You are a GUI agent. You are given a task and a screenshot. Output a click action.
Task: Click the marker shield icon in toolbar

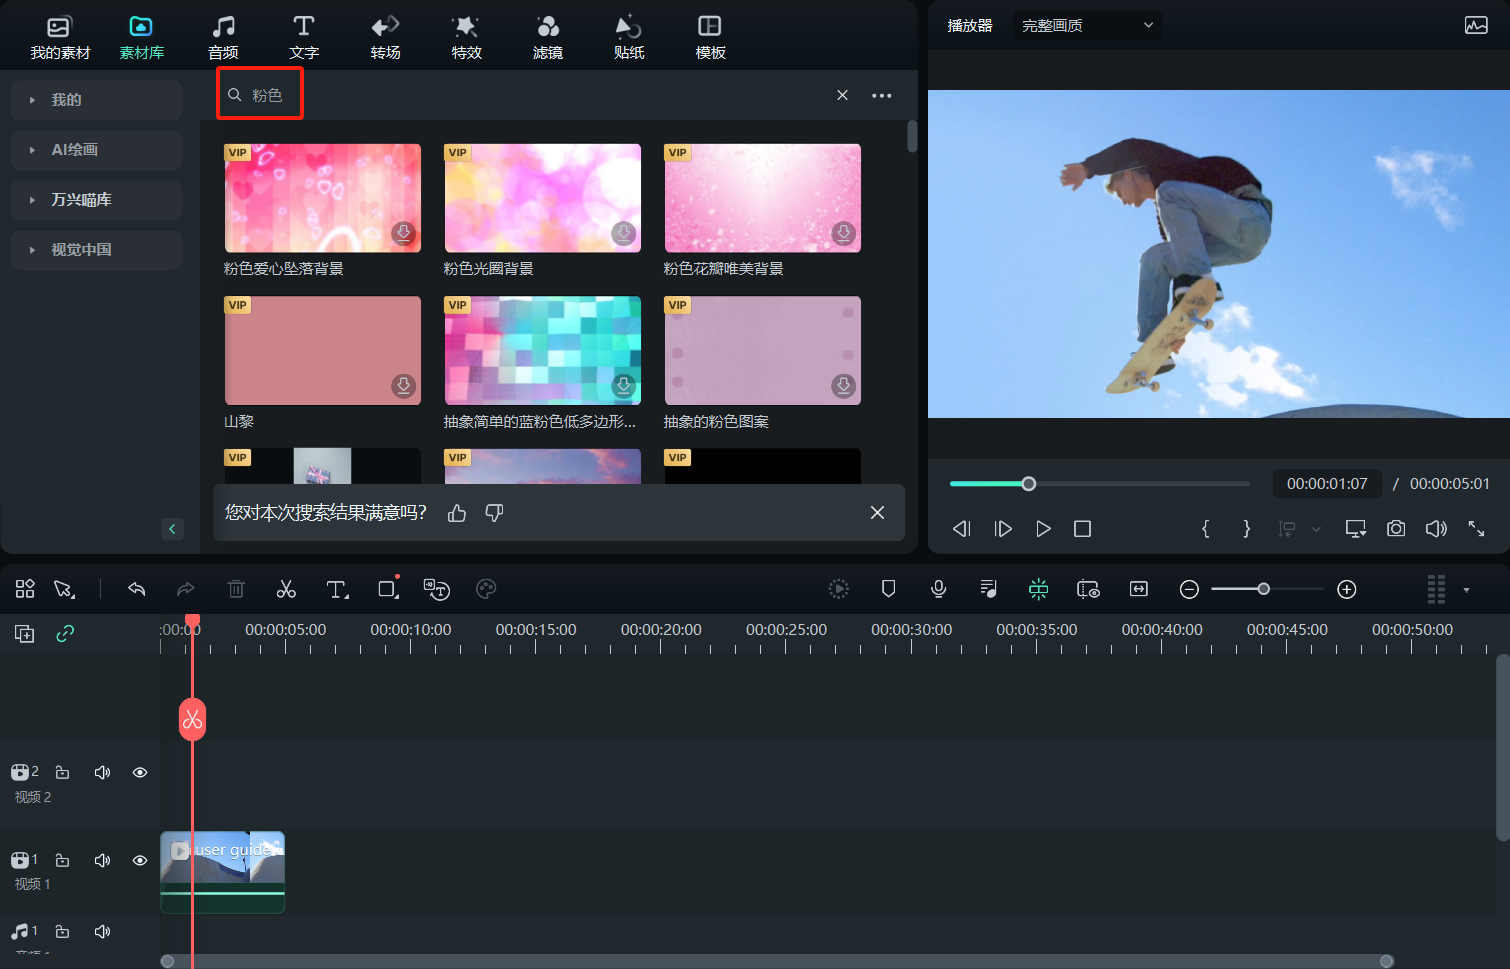[x=888, y=589]
